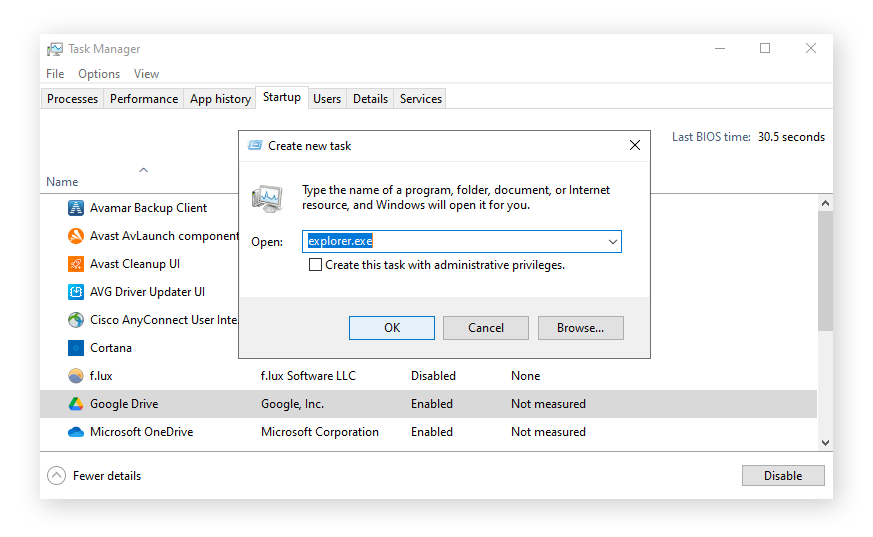Click the f.lux app icon
The image size is (873, 537).
76,376
